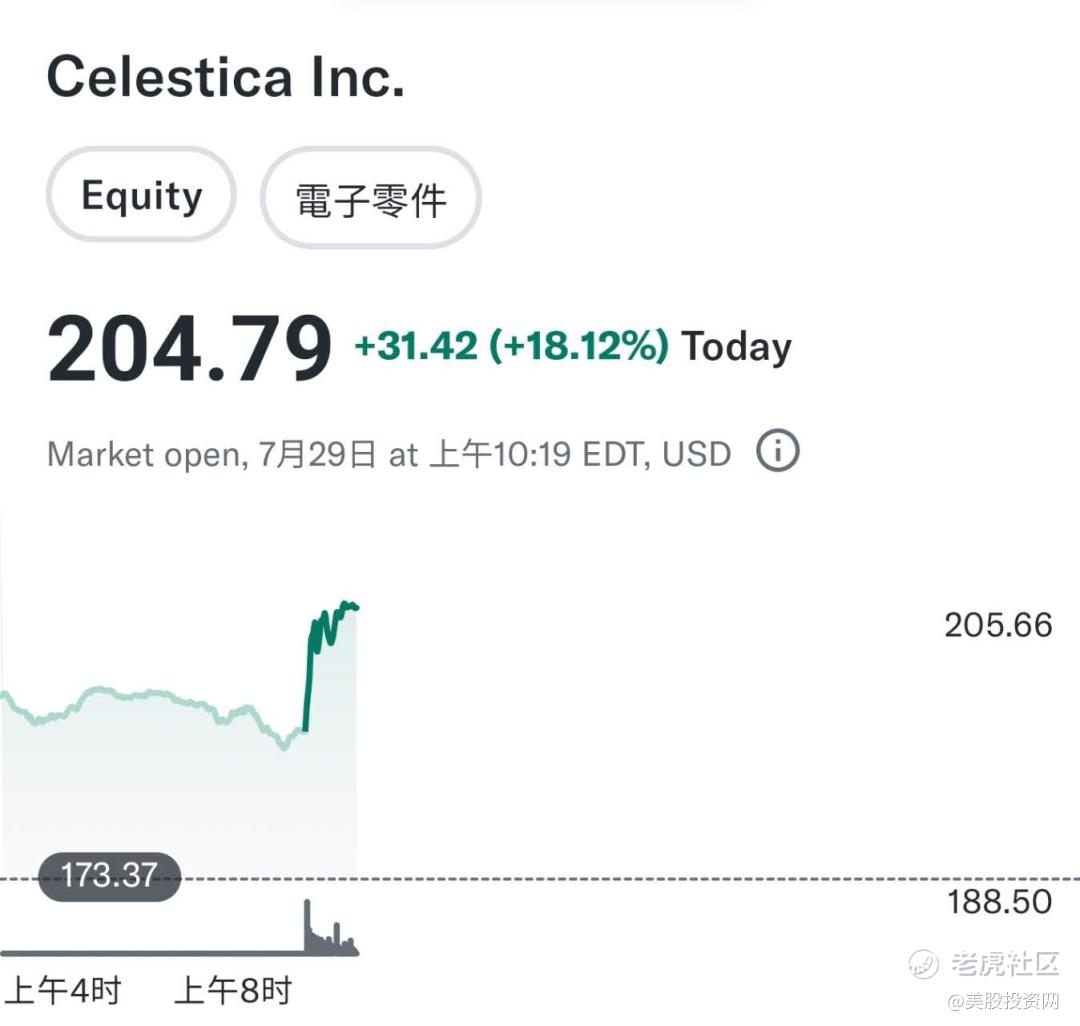The width and height of the screenshot is (1080, 1026).
Task: Select the 188.50 axis label
Action: [999, 902]
